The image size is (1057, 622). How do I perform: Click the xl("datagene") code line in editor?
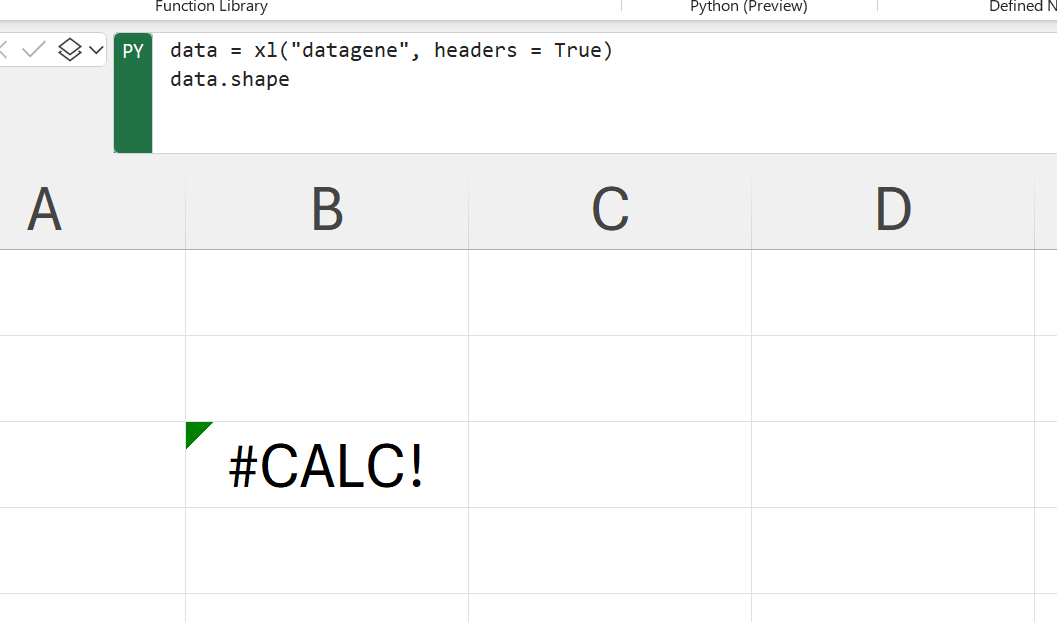[391, 51]
